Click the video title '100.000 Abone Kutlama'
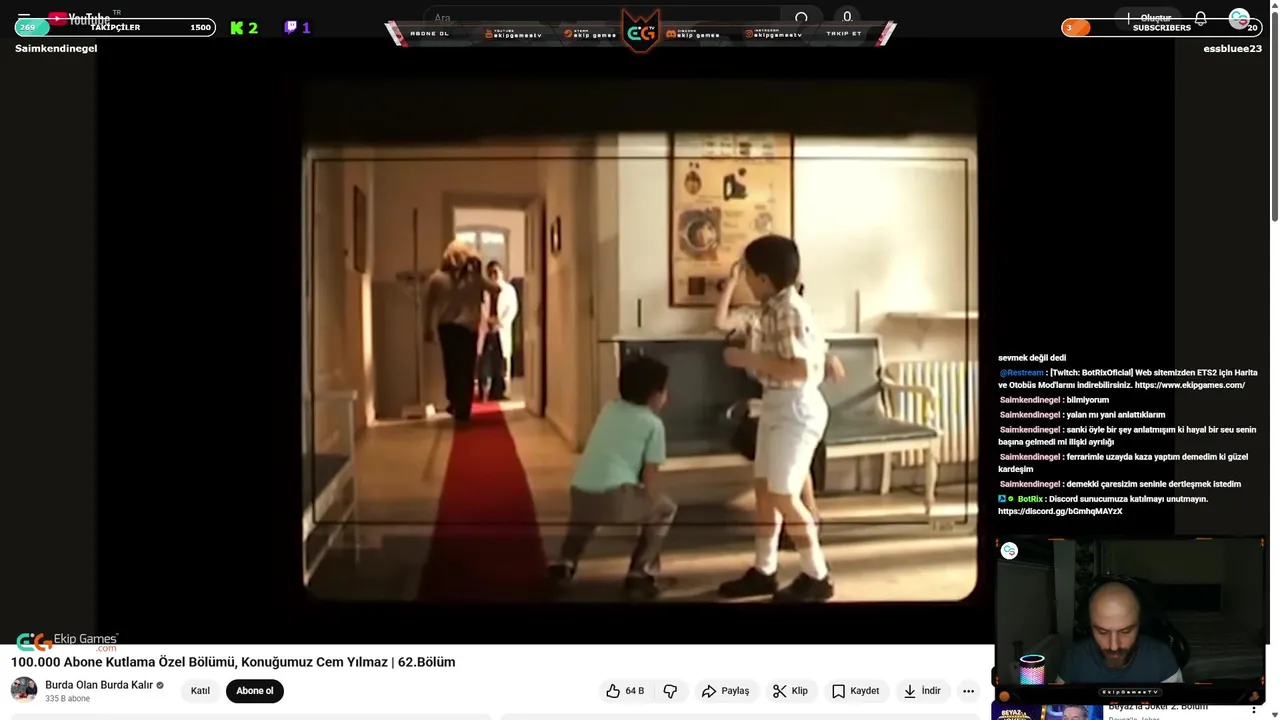 233,662
